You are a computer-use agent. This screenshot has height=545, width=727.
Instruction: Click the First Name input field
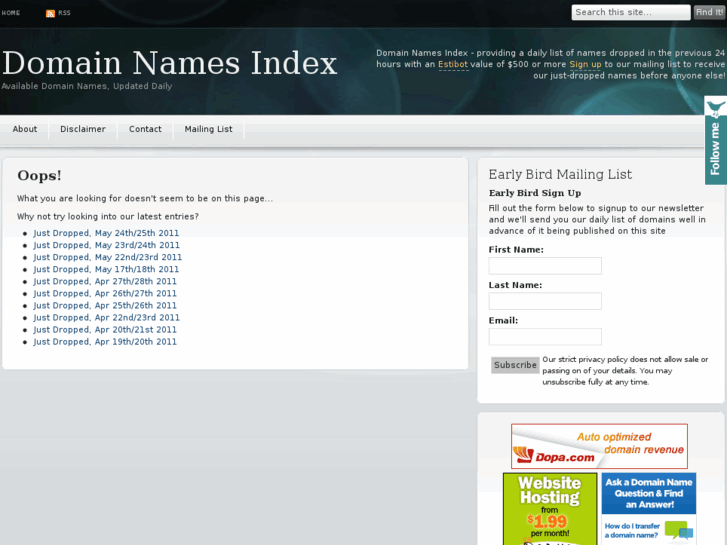pos(545,266)
